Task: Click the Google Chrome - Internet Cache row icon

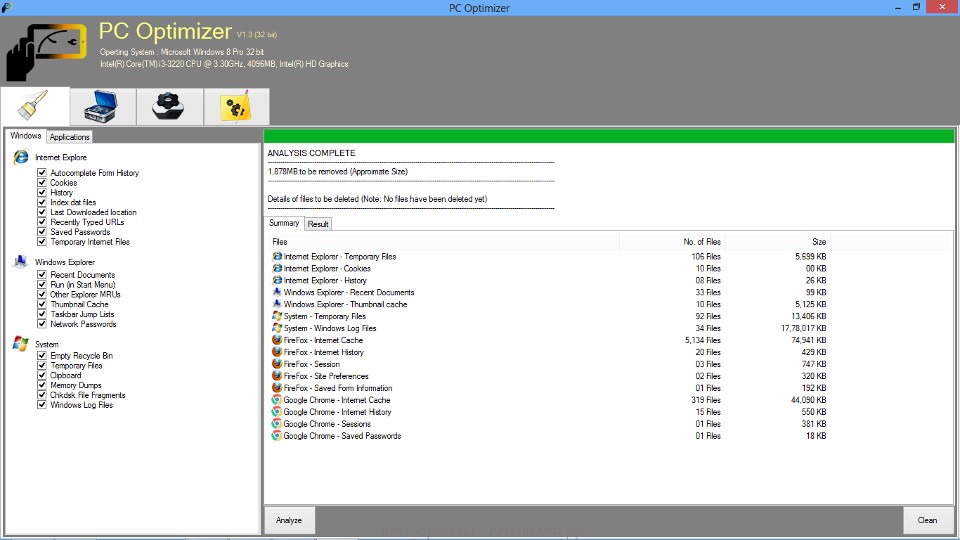Action: click(x=277, y=400)
